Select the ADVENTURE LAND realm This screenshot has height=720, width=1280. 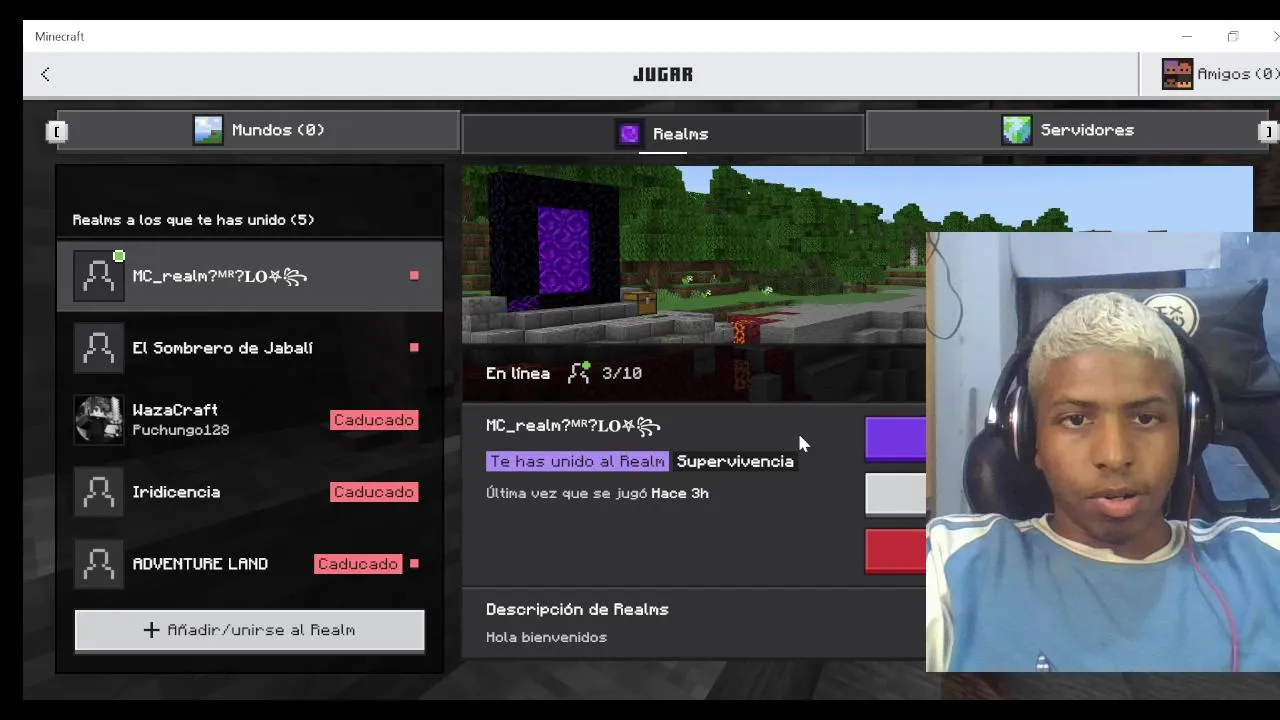249,564
